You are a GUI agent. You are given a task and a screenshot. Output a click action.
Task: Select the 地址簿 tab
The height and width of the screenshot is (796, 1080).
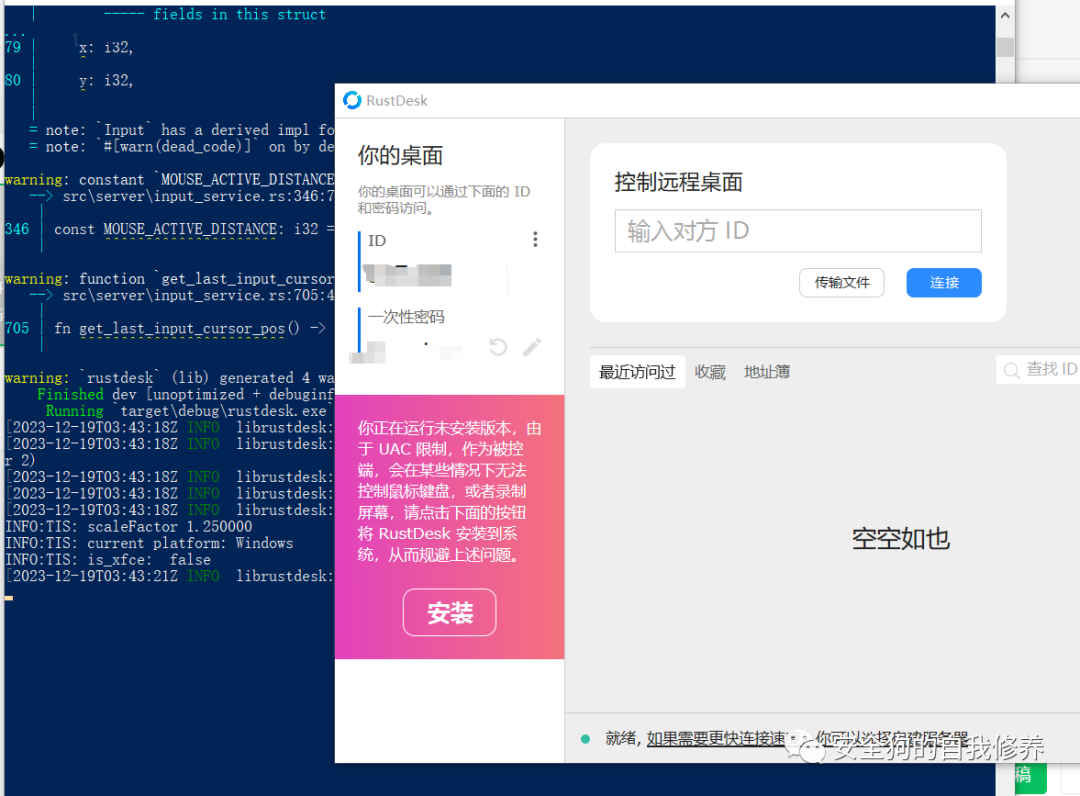[767, 372]
